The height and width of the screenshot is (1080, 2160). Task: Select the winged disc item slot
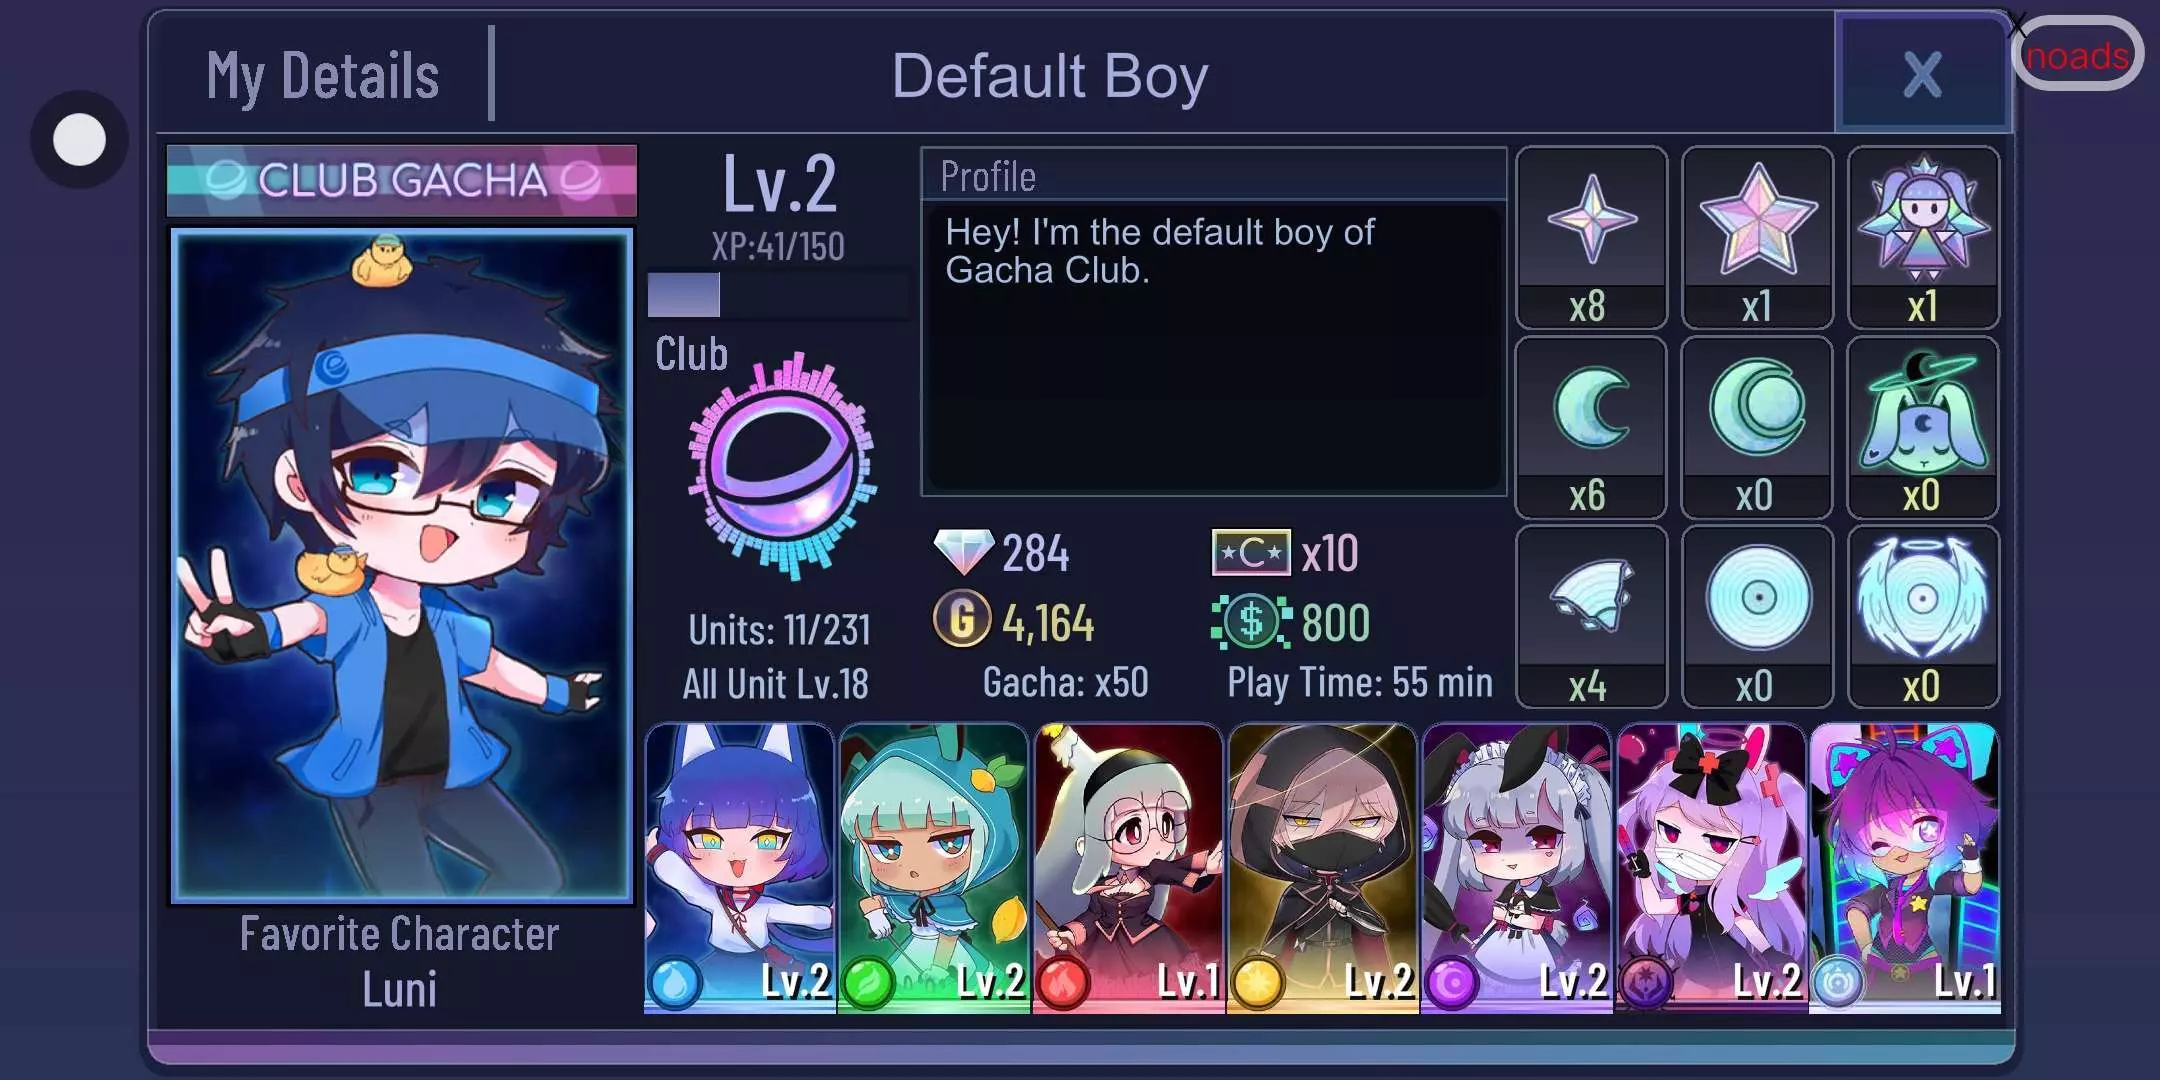click(x=1923, y=617)
